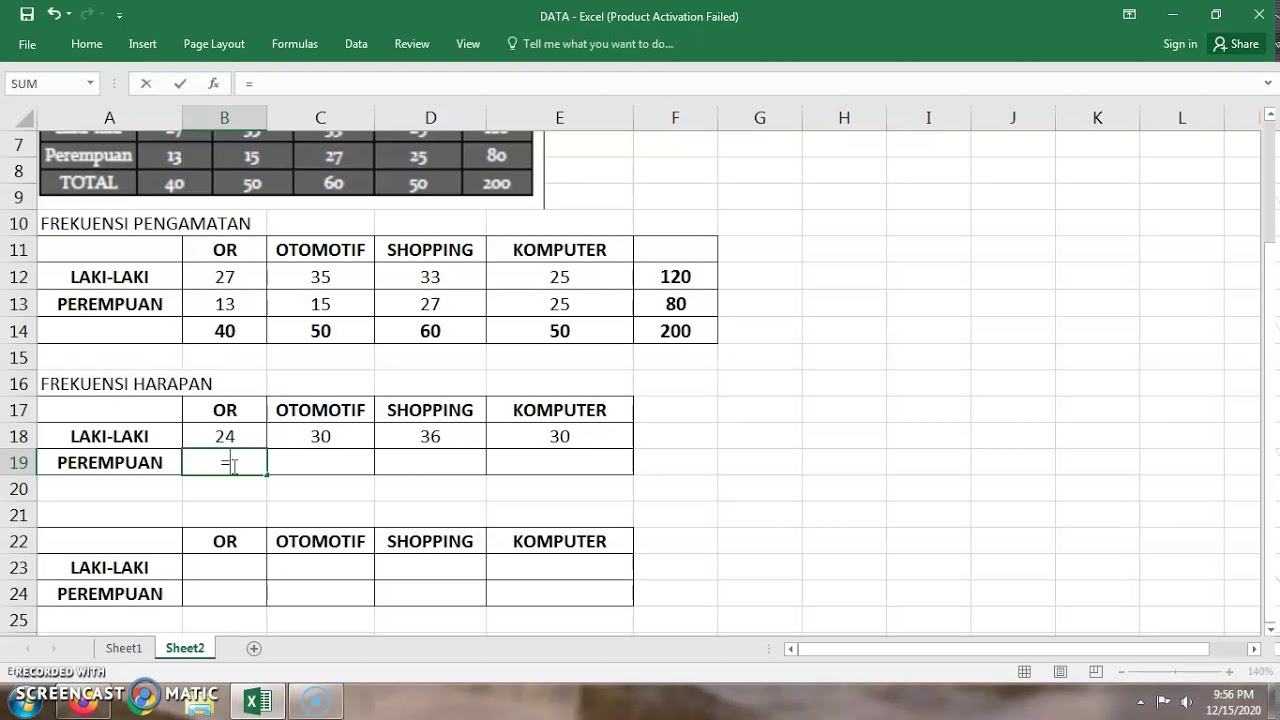Cancel the formula entry with the X icon

tap(146, 84)
